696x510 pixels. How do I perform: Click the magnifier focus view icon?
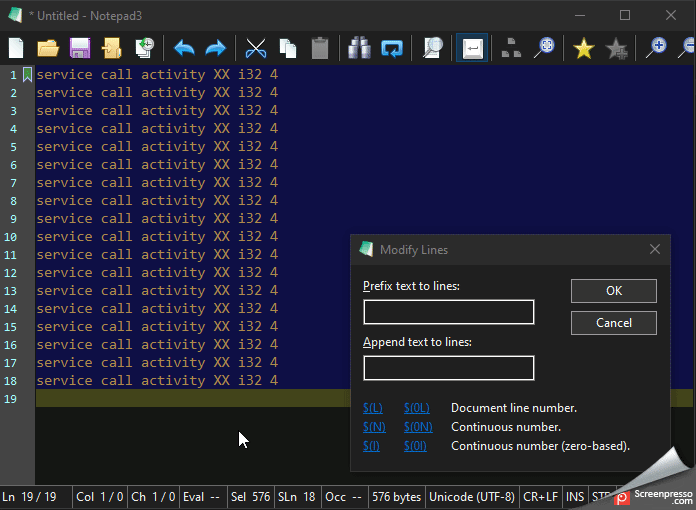pyautogui.click(x=544, y=48)
